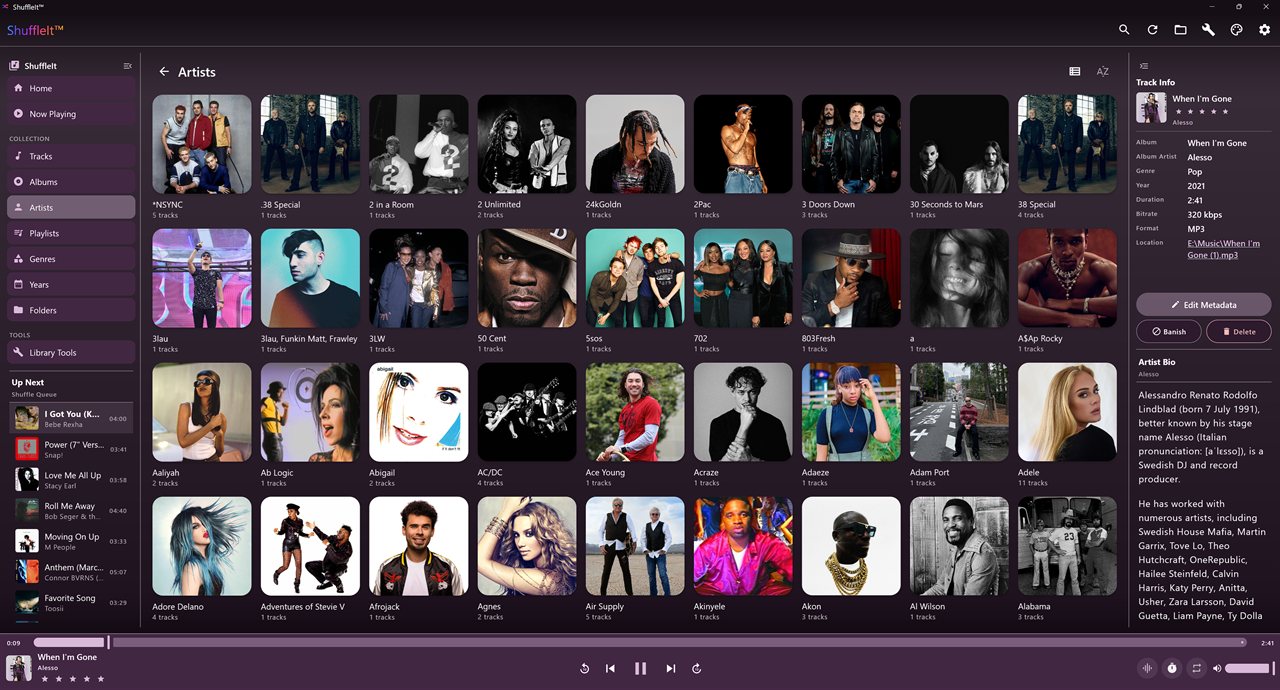This screenshot has height=690, width=1280.
Task: Click the Edit Metadata button
Action: pyautogui.click(x=1204, y=304)
